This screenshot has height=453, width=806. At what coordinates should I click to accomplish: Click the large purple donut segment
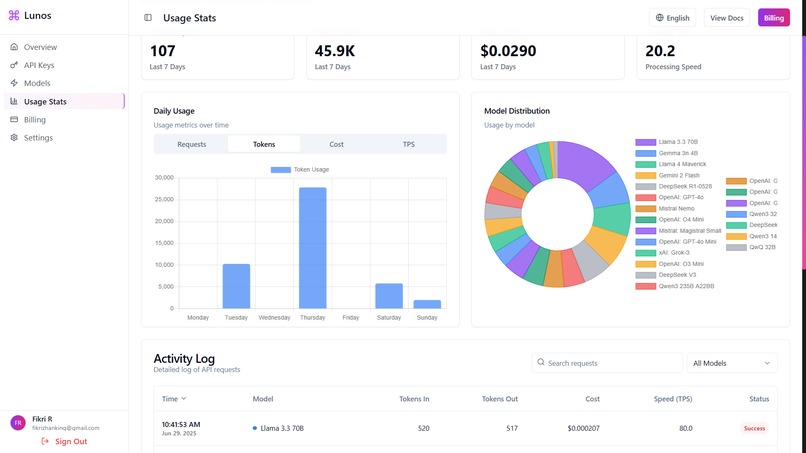tap(584, 165)
